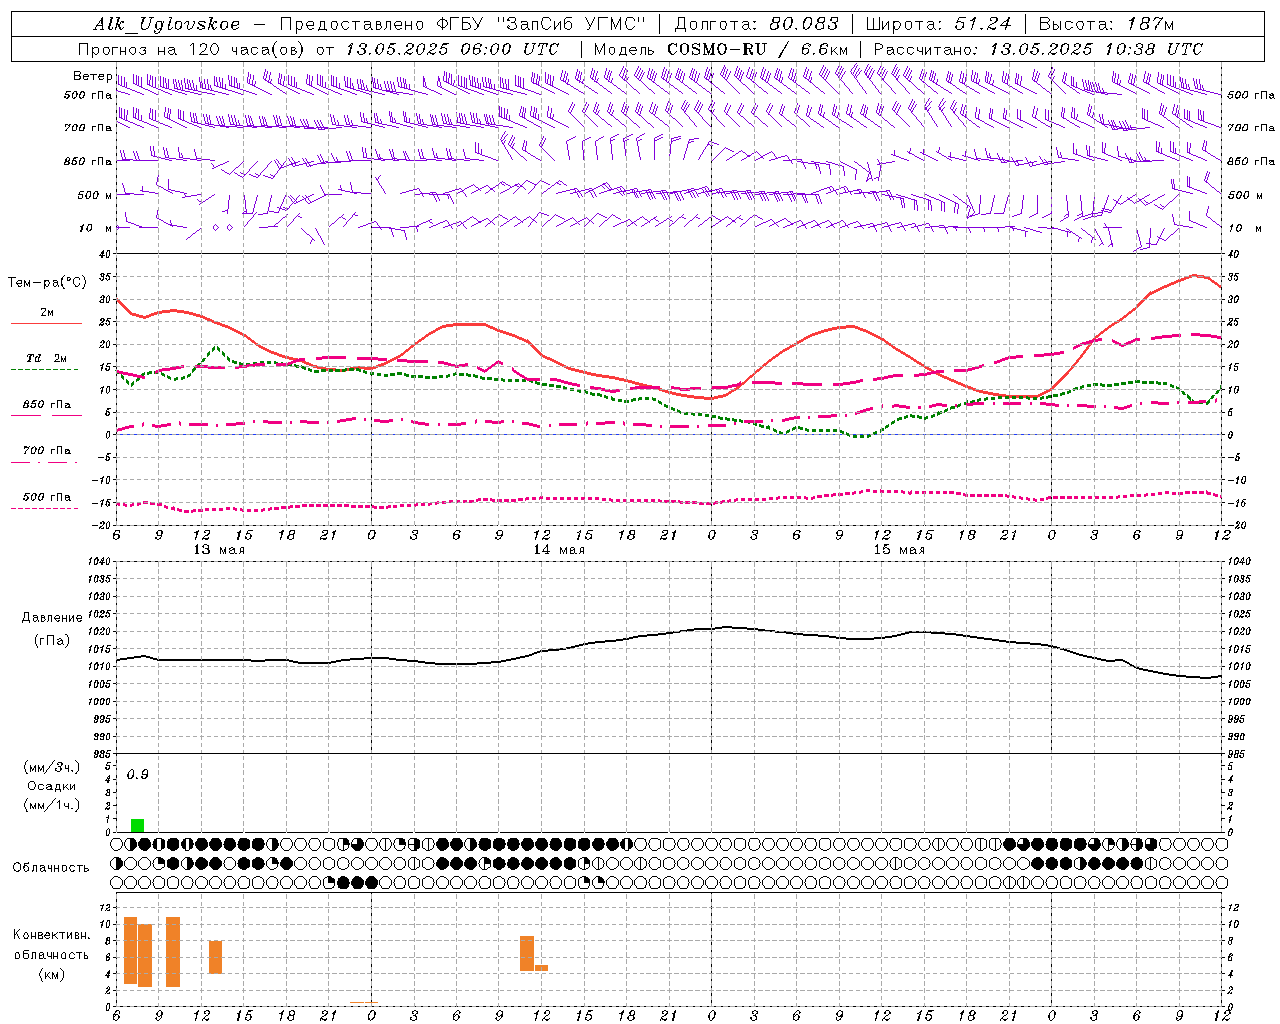This screenshot has width=1280, height=1024.
Task: Select the 'Широта: 51.24' header value
Action: point(938,24)
